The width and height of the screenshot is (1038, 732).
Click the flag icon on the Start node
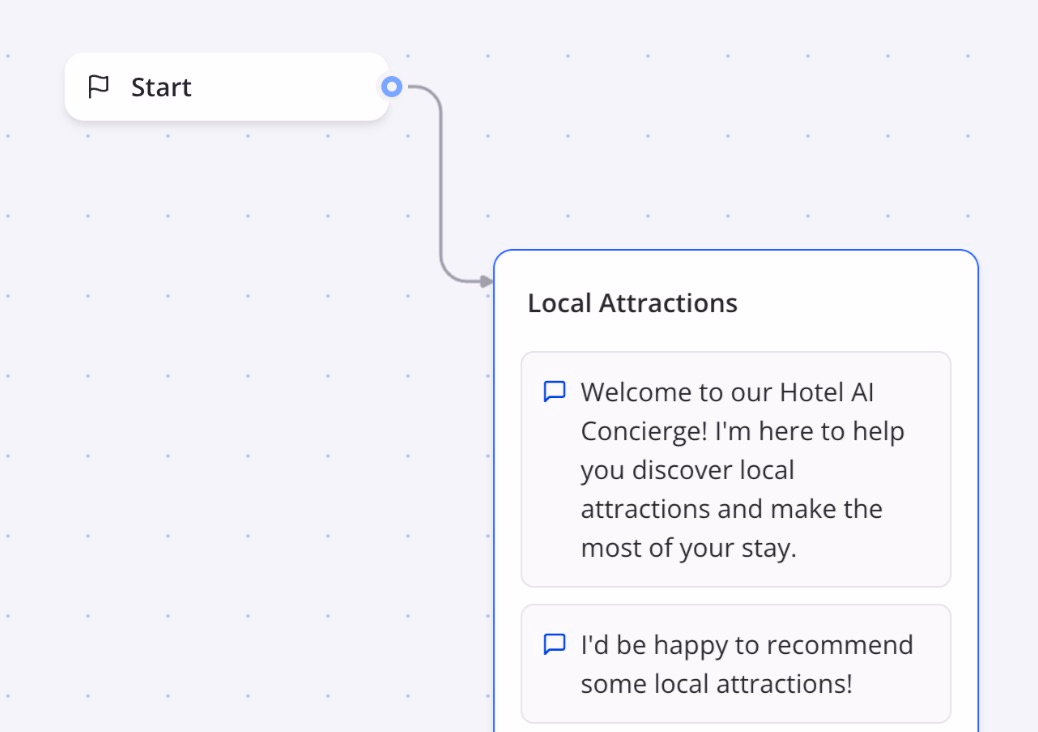tap(98, 87)
